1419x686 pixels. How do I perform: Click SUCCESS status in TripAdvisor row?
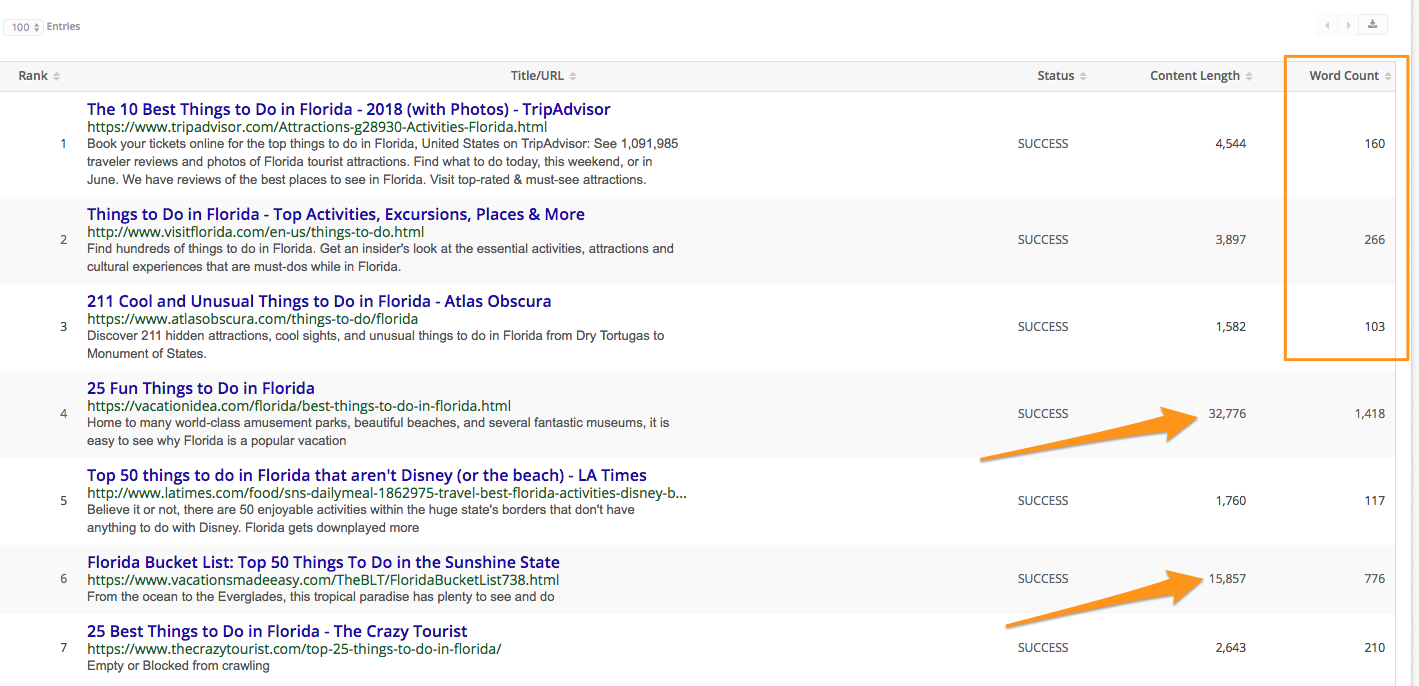tap(1043, 144)
